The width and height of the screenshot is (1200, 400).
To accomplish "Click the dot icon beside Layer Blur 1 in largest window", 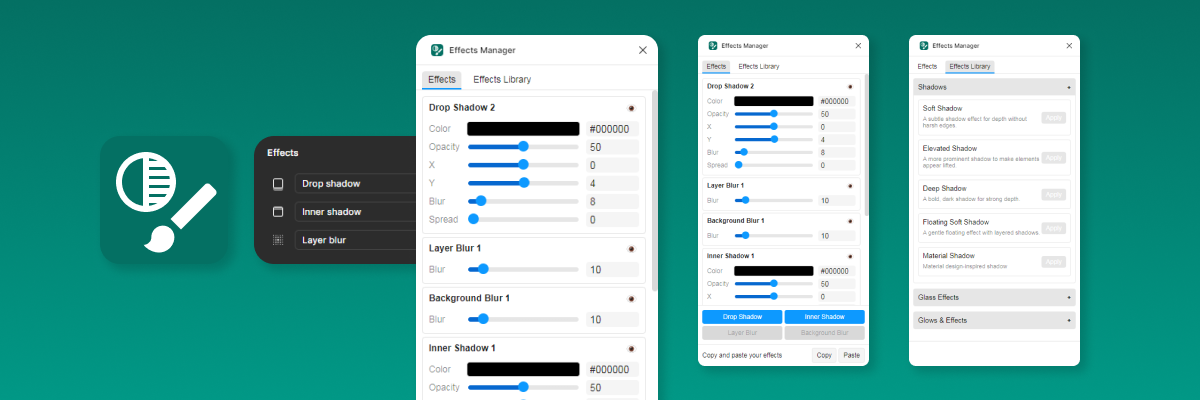I will tap(631, 249).
